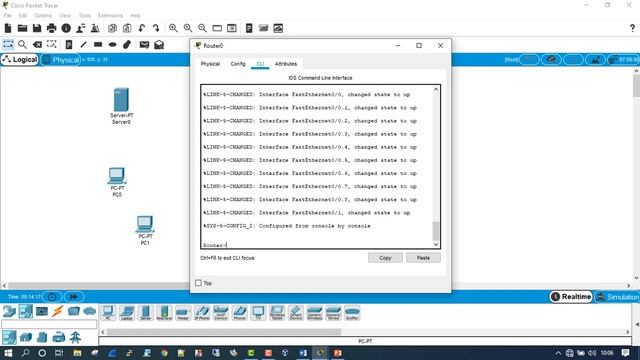Click the New file toolbar icon
The height and width of the screenshot is (360, 640).
tap(8, 28)
